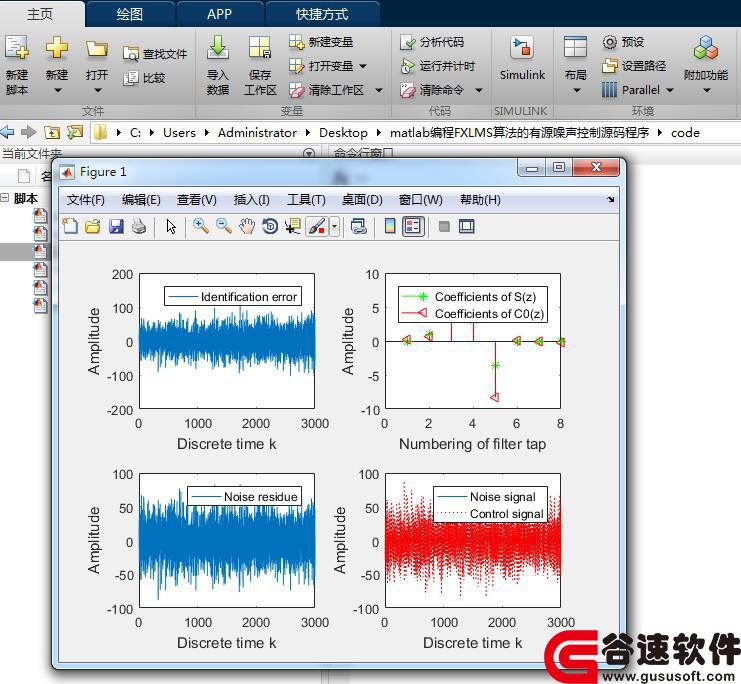The image size is (741, 684).
Task: Click Run and Time (运行并计时)
Action: (437, 66)
